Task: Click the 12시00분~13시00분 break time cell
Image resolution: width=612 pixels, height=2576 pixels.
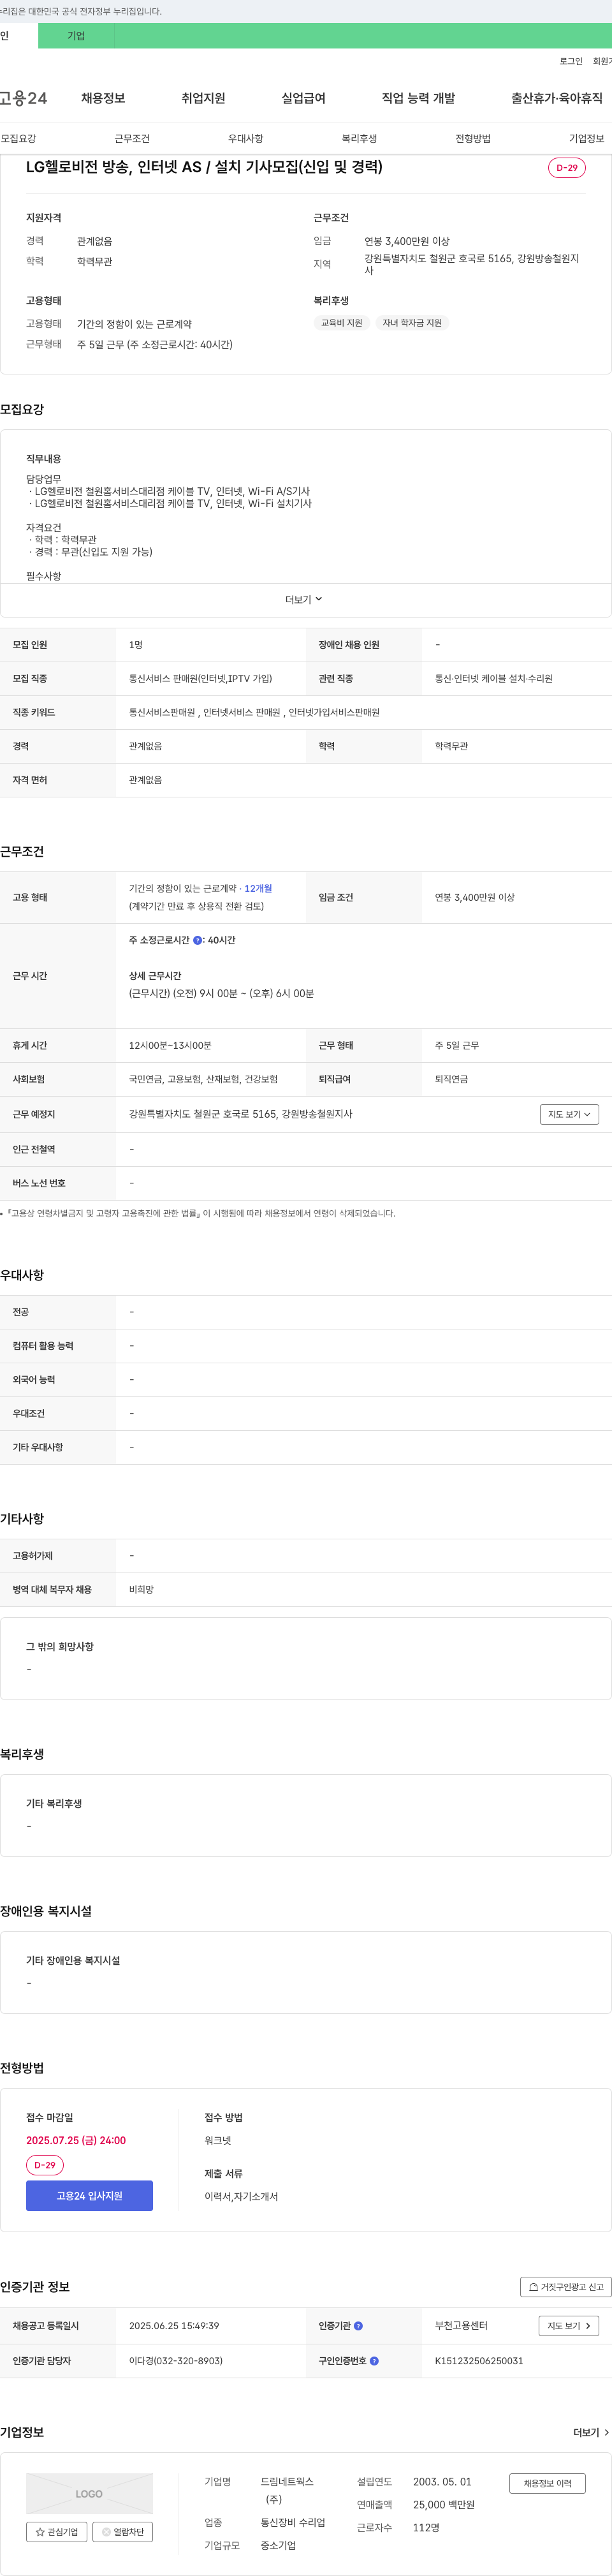Action: 170,1045
